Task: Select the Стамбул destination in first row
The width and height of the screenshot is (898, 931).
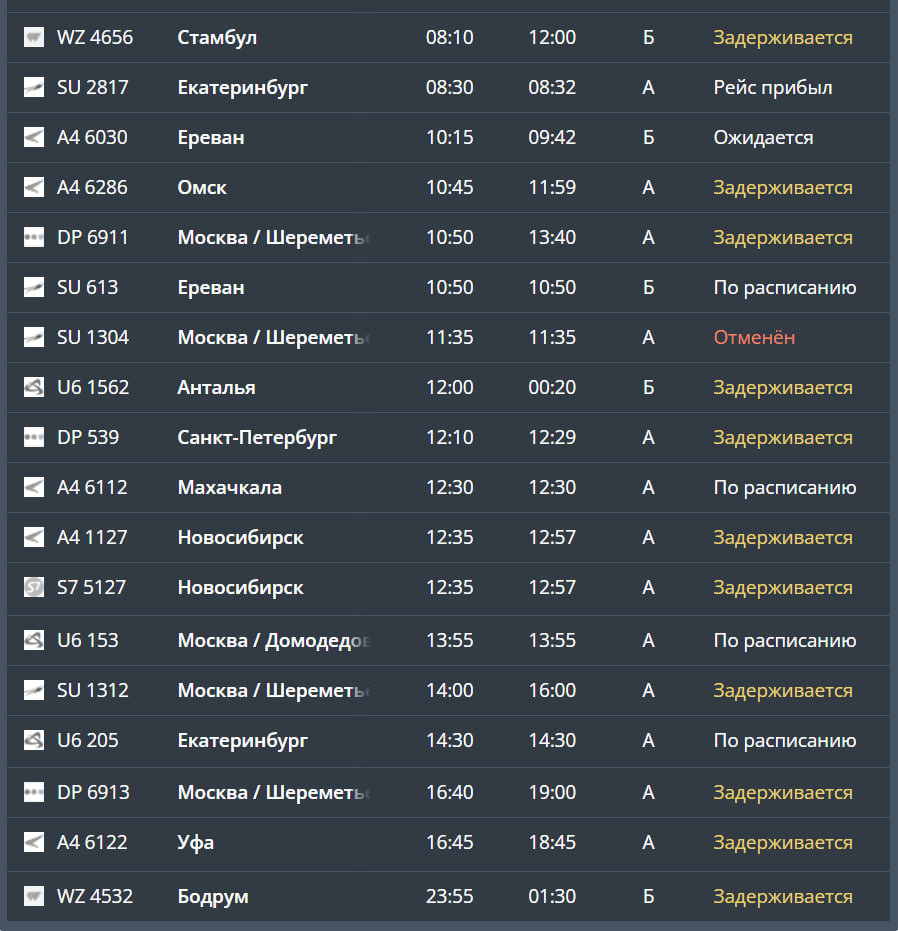Action: (x=217, y=37)
